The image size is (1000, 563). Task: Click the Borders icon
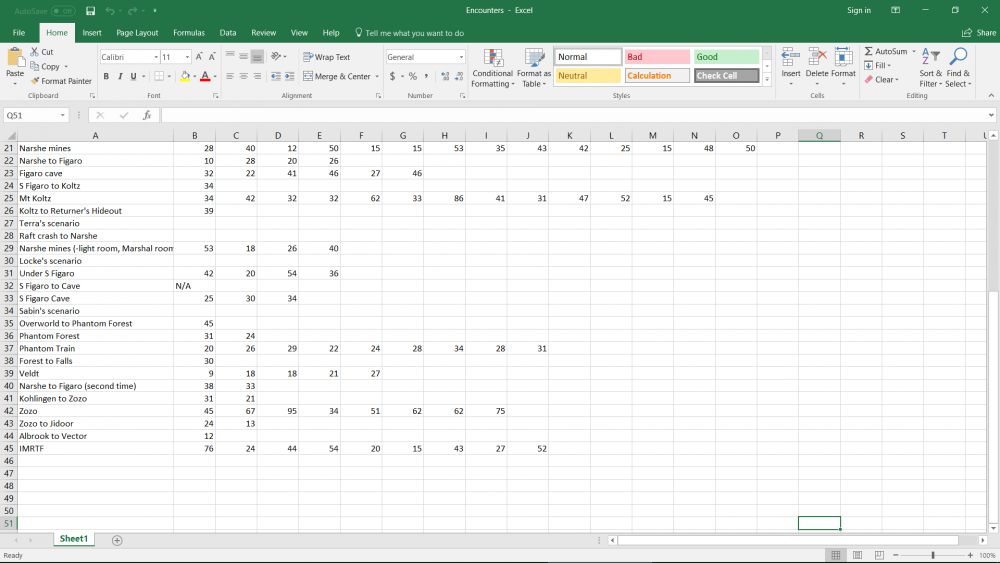point(159,76)
